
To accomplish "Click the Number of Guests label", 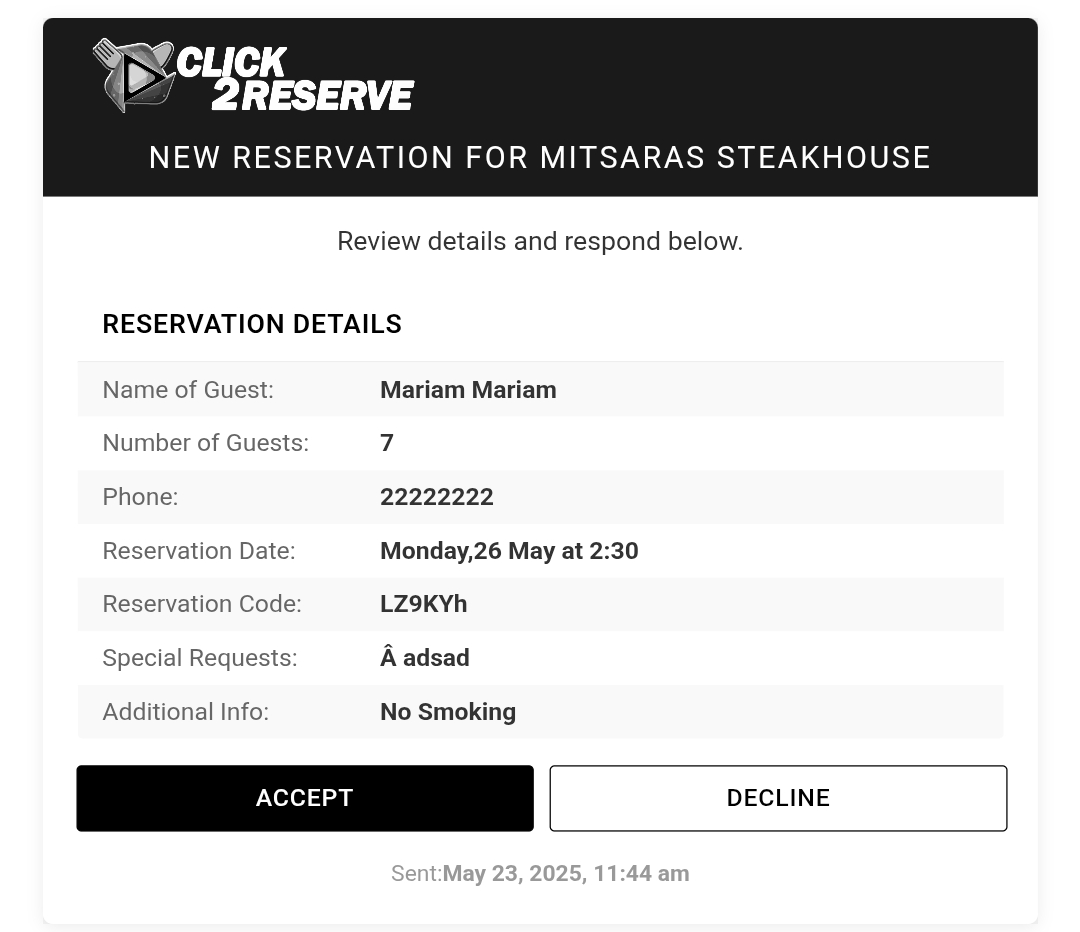I will [205, 443].
